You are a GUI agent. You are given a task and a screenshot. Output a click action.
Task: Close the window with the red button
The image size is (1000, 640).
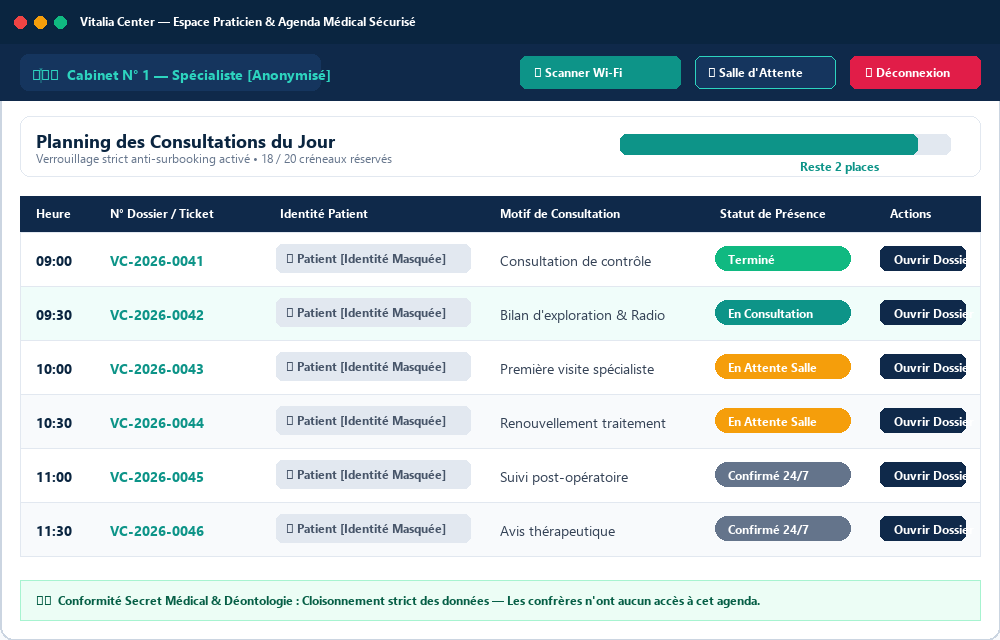[x=20, y=22]
